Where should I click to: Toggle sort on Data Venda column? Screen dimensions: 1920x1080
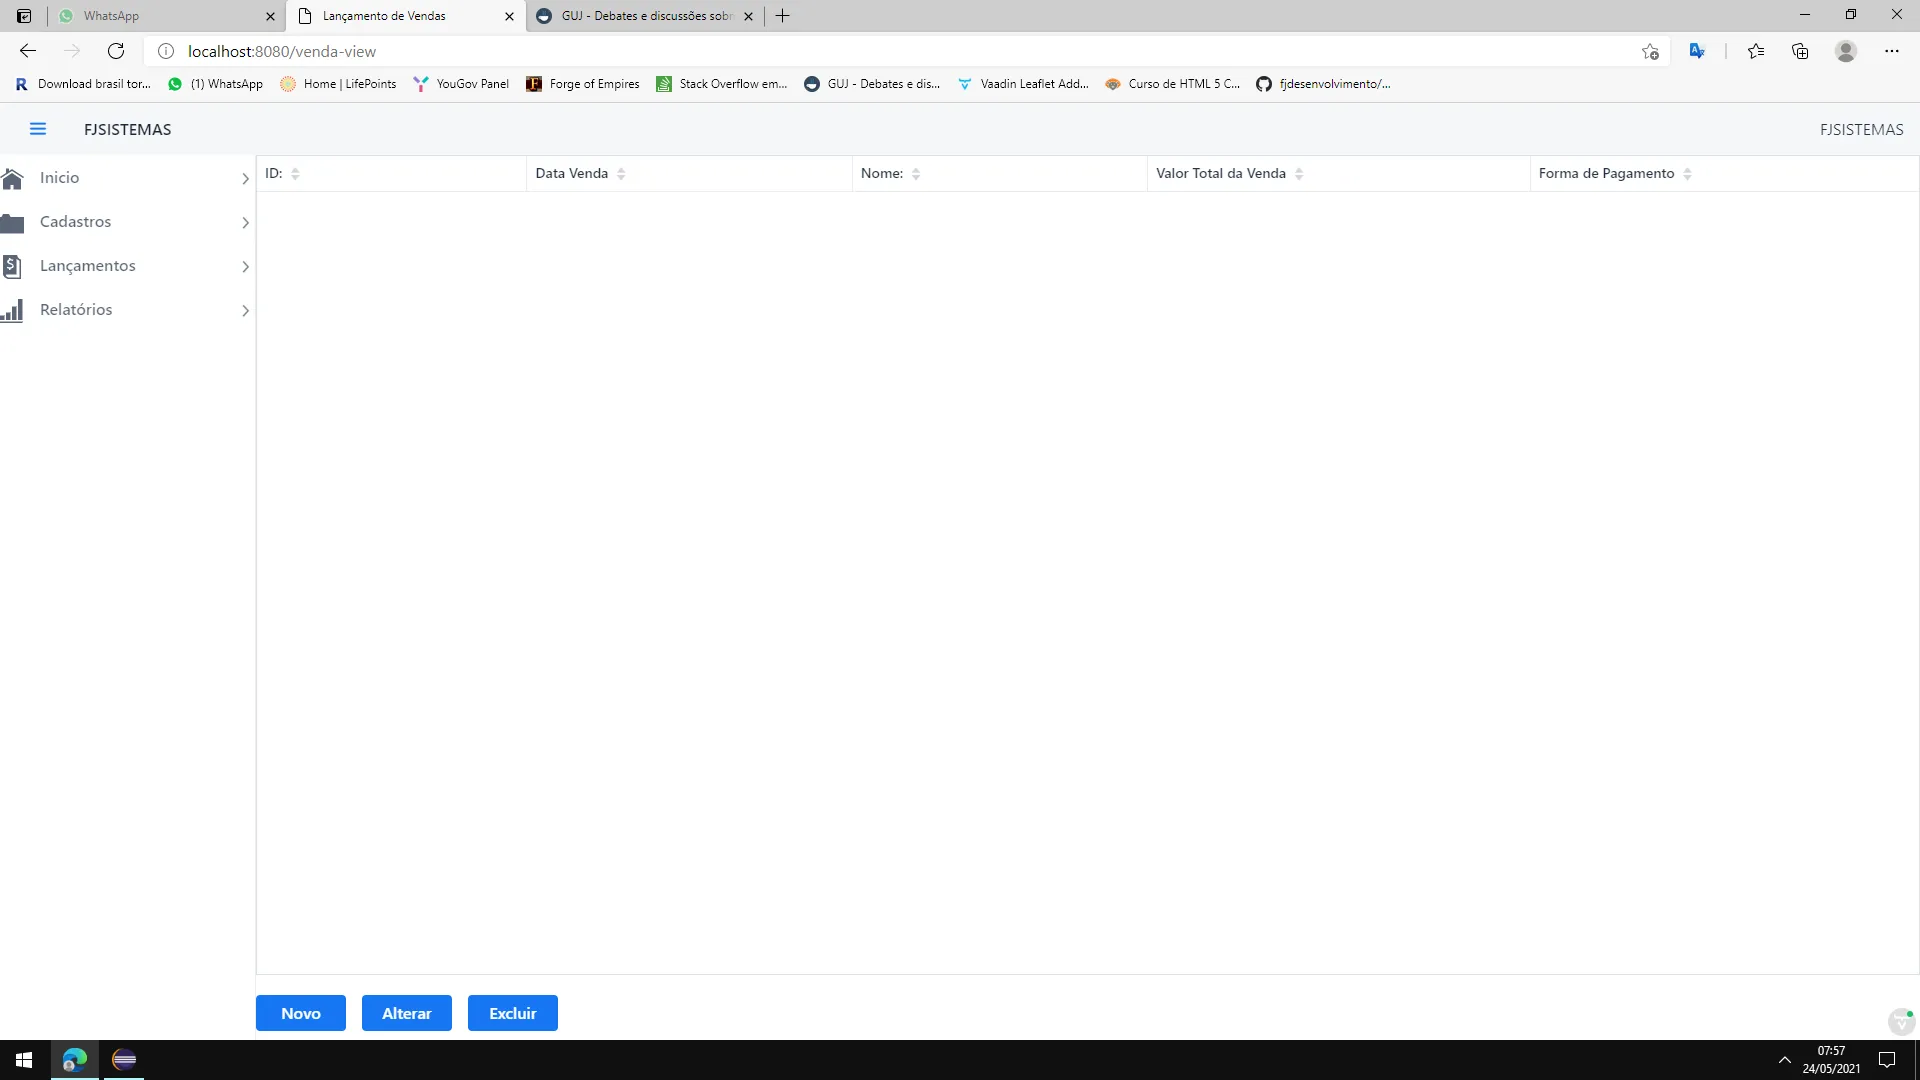coord(621,174)
